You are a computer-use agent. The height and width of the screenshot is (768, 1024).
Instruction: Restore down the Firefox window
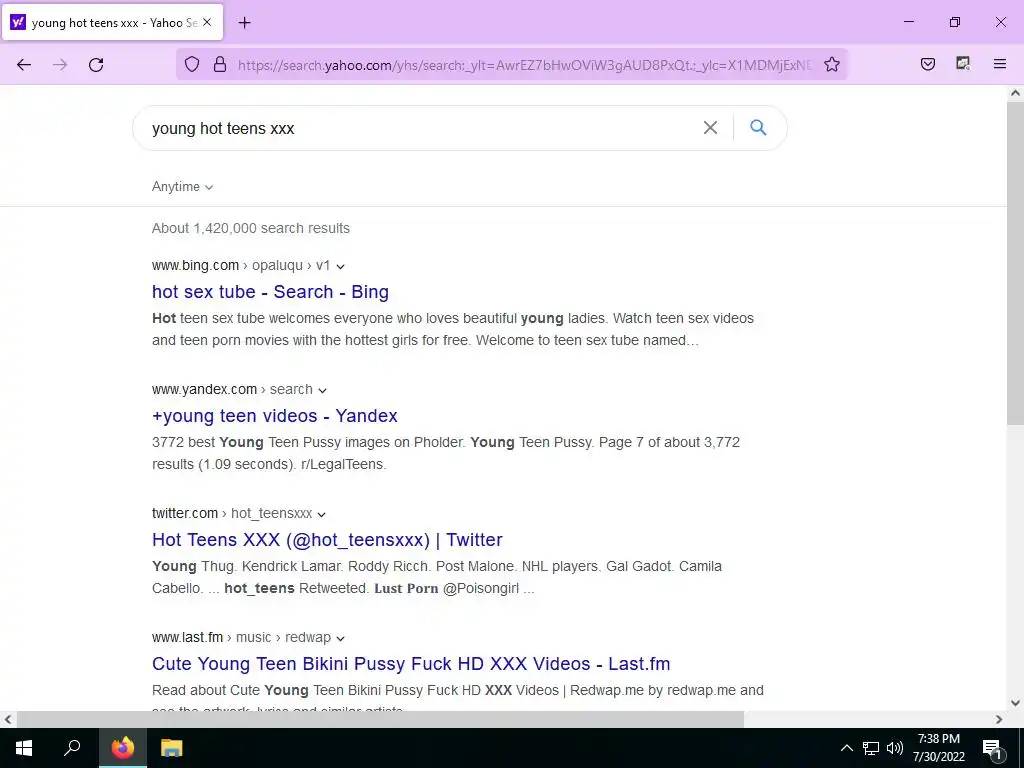(x=955, y=22)
